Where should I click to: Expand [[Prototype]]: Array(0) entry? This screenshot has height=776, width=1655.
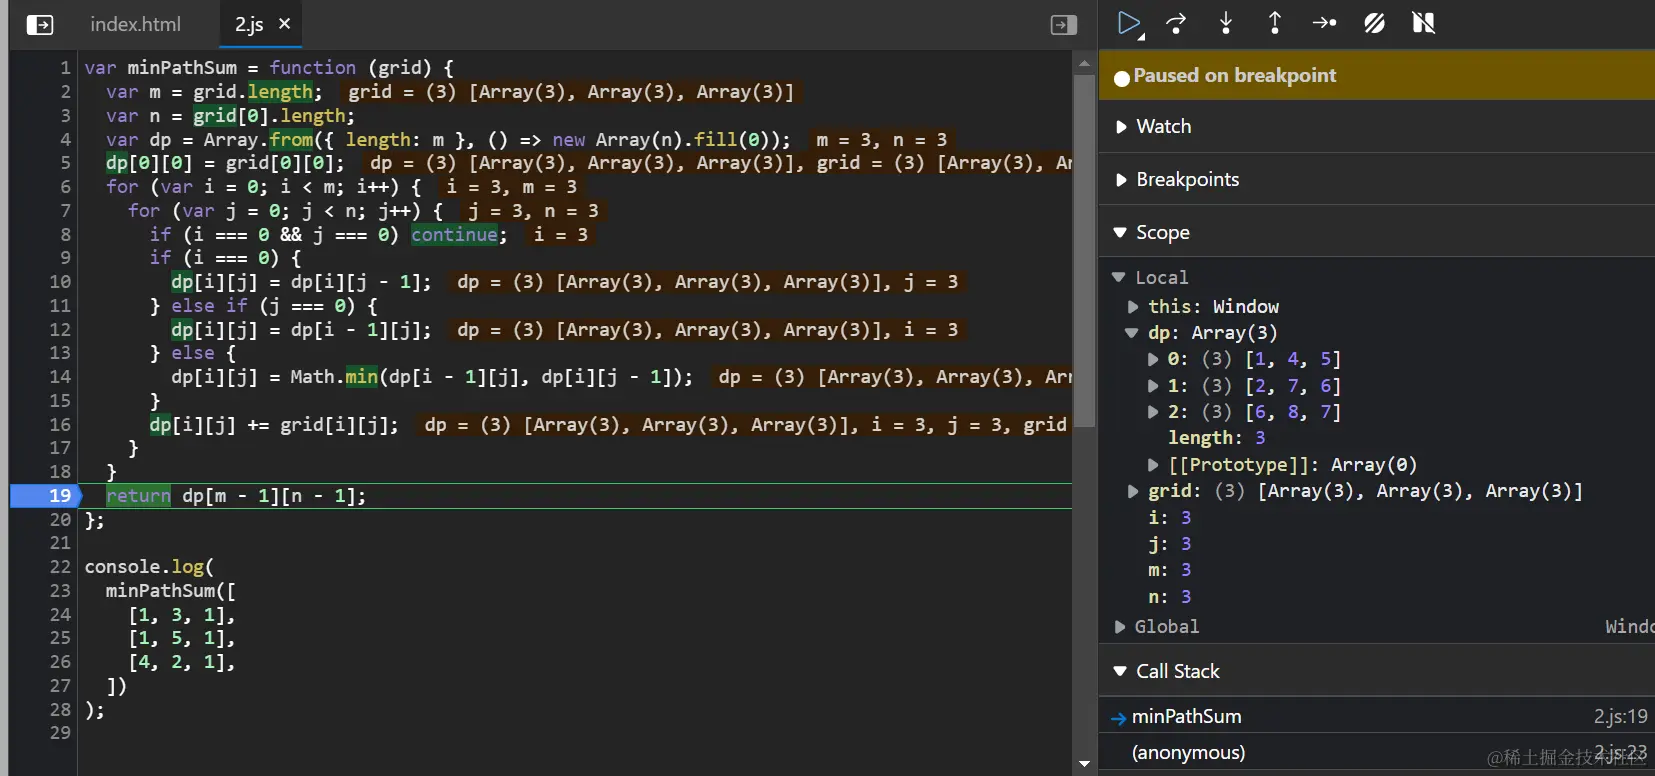pyautogui.click(x=1153, y=464)
